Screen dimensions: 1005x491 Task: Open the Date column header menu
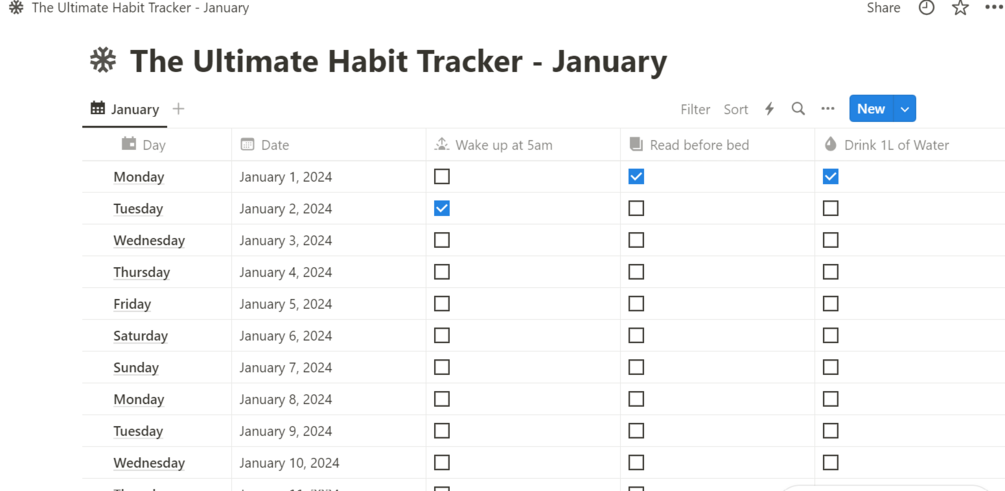click(274, 145)
